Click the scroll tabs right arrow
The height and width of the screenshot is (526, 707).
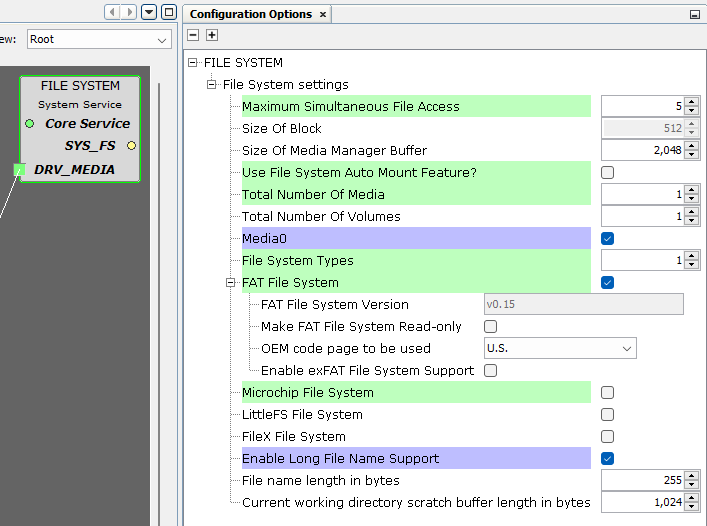(x=129, y=12)
